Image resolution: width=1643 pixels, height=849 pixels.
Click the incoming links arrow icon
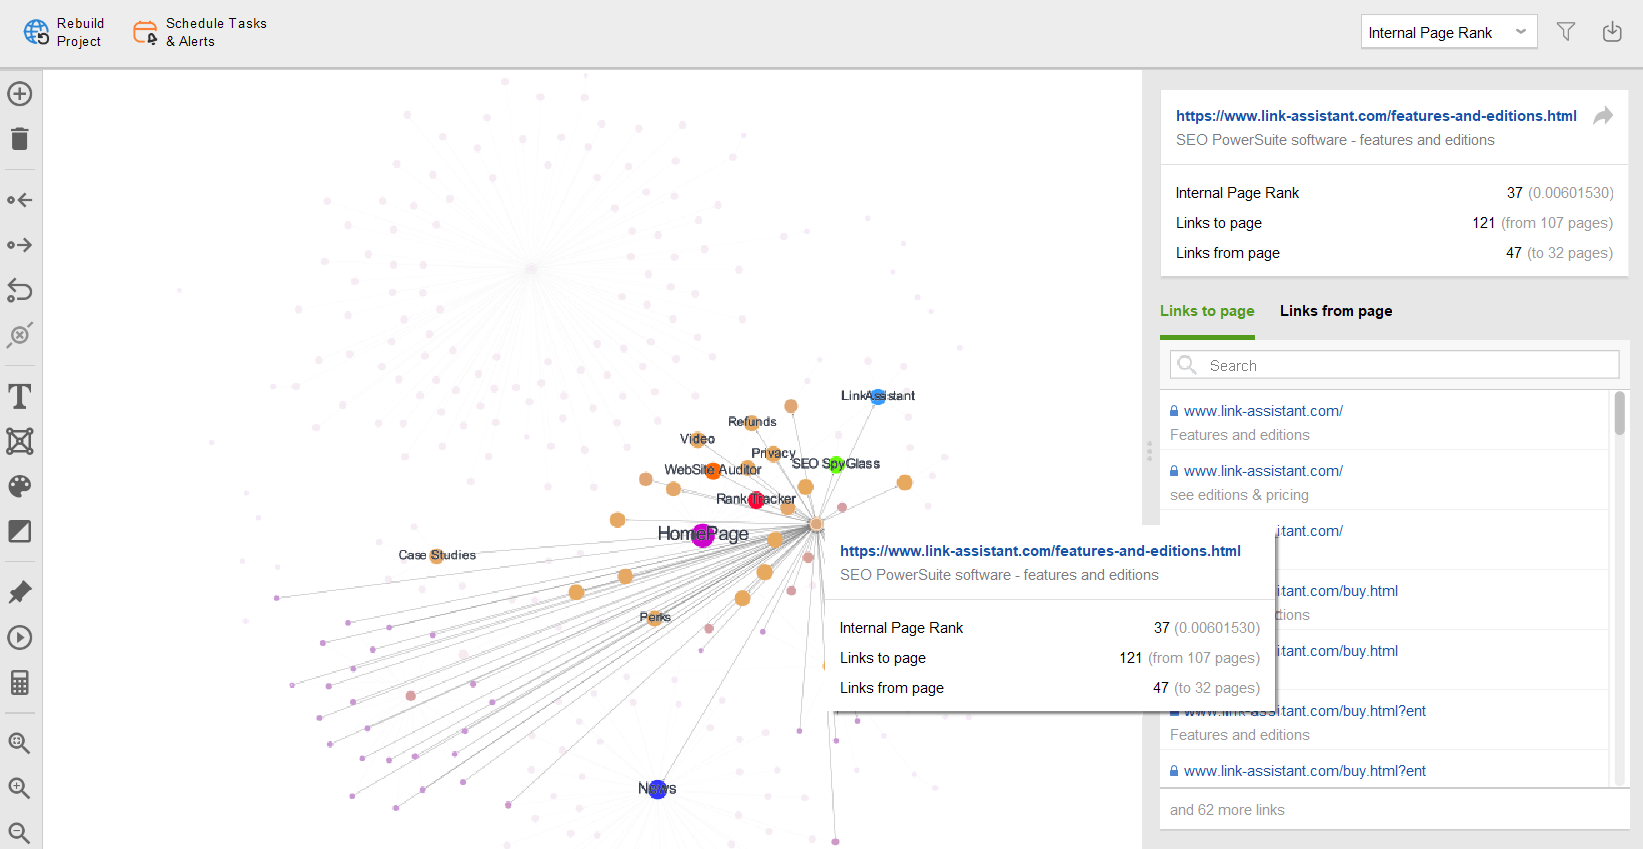coord(20,200)
